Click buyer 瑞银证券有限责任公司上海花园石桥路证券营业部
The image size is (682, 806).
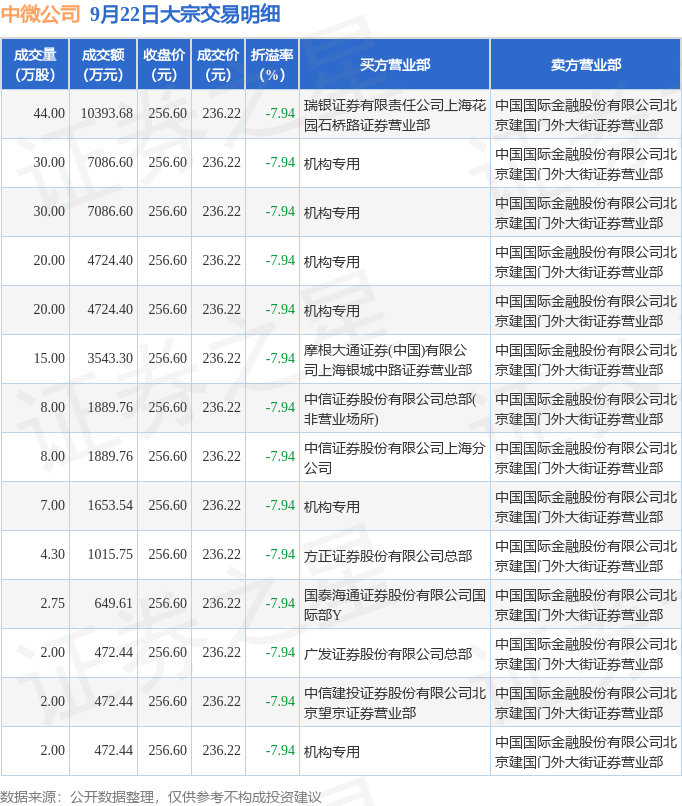click(x=395, y=115)
